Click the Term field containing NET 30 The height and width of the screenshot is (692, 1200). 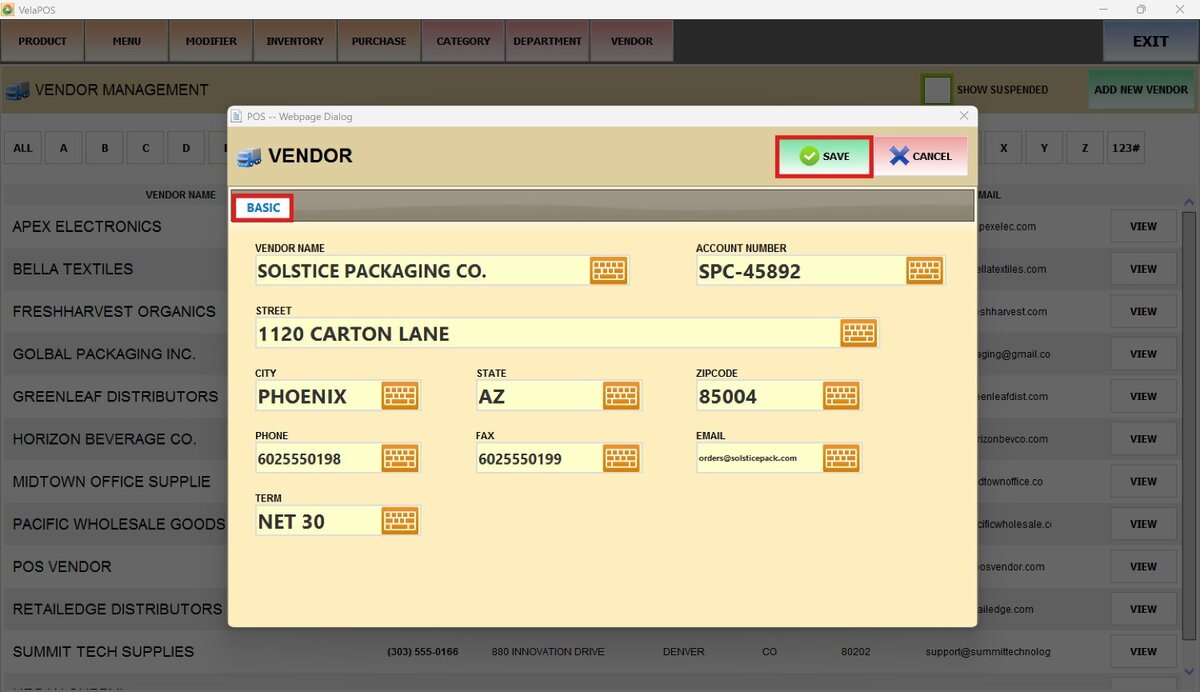click(318, 521)
